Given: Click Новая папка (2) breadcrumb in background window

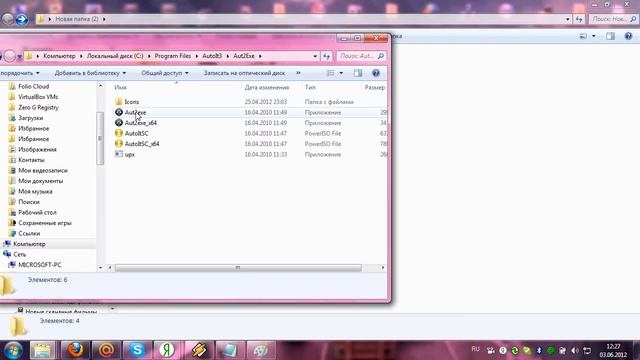Looking at the screenshot, I should [x=77, y=19].
